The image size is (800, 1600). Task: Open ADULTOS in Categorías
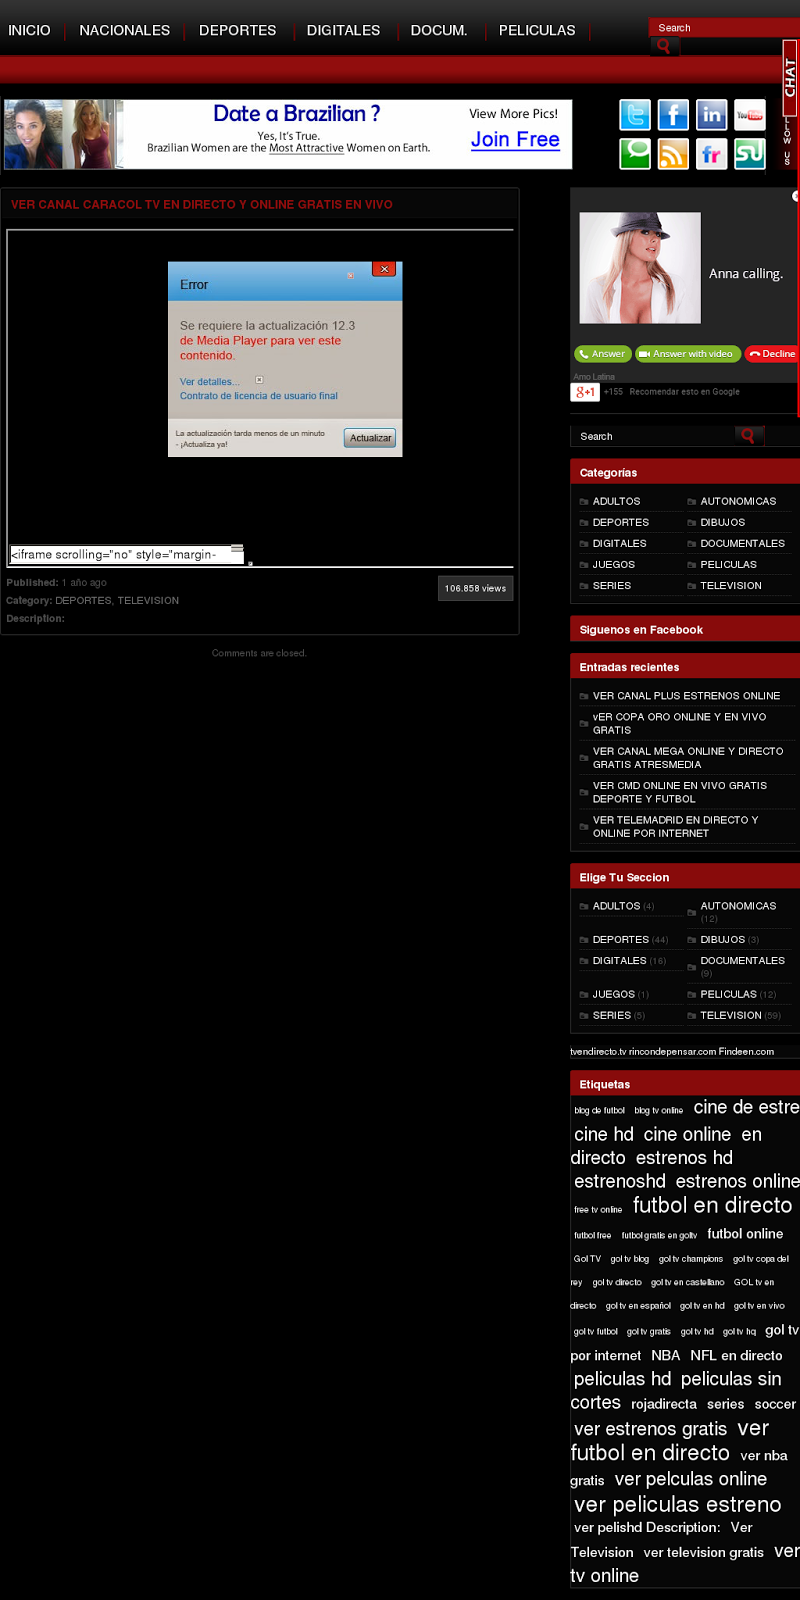616,501
